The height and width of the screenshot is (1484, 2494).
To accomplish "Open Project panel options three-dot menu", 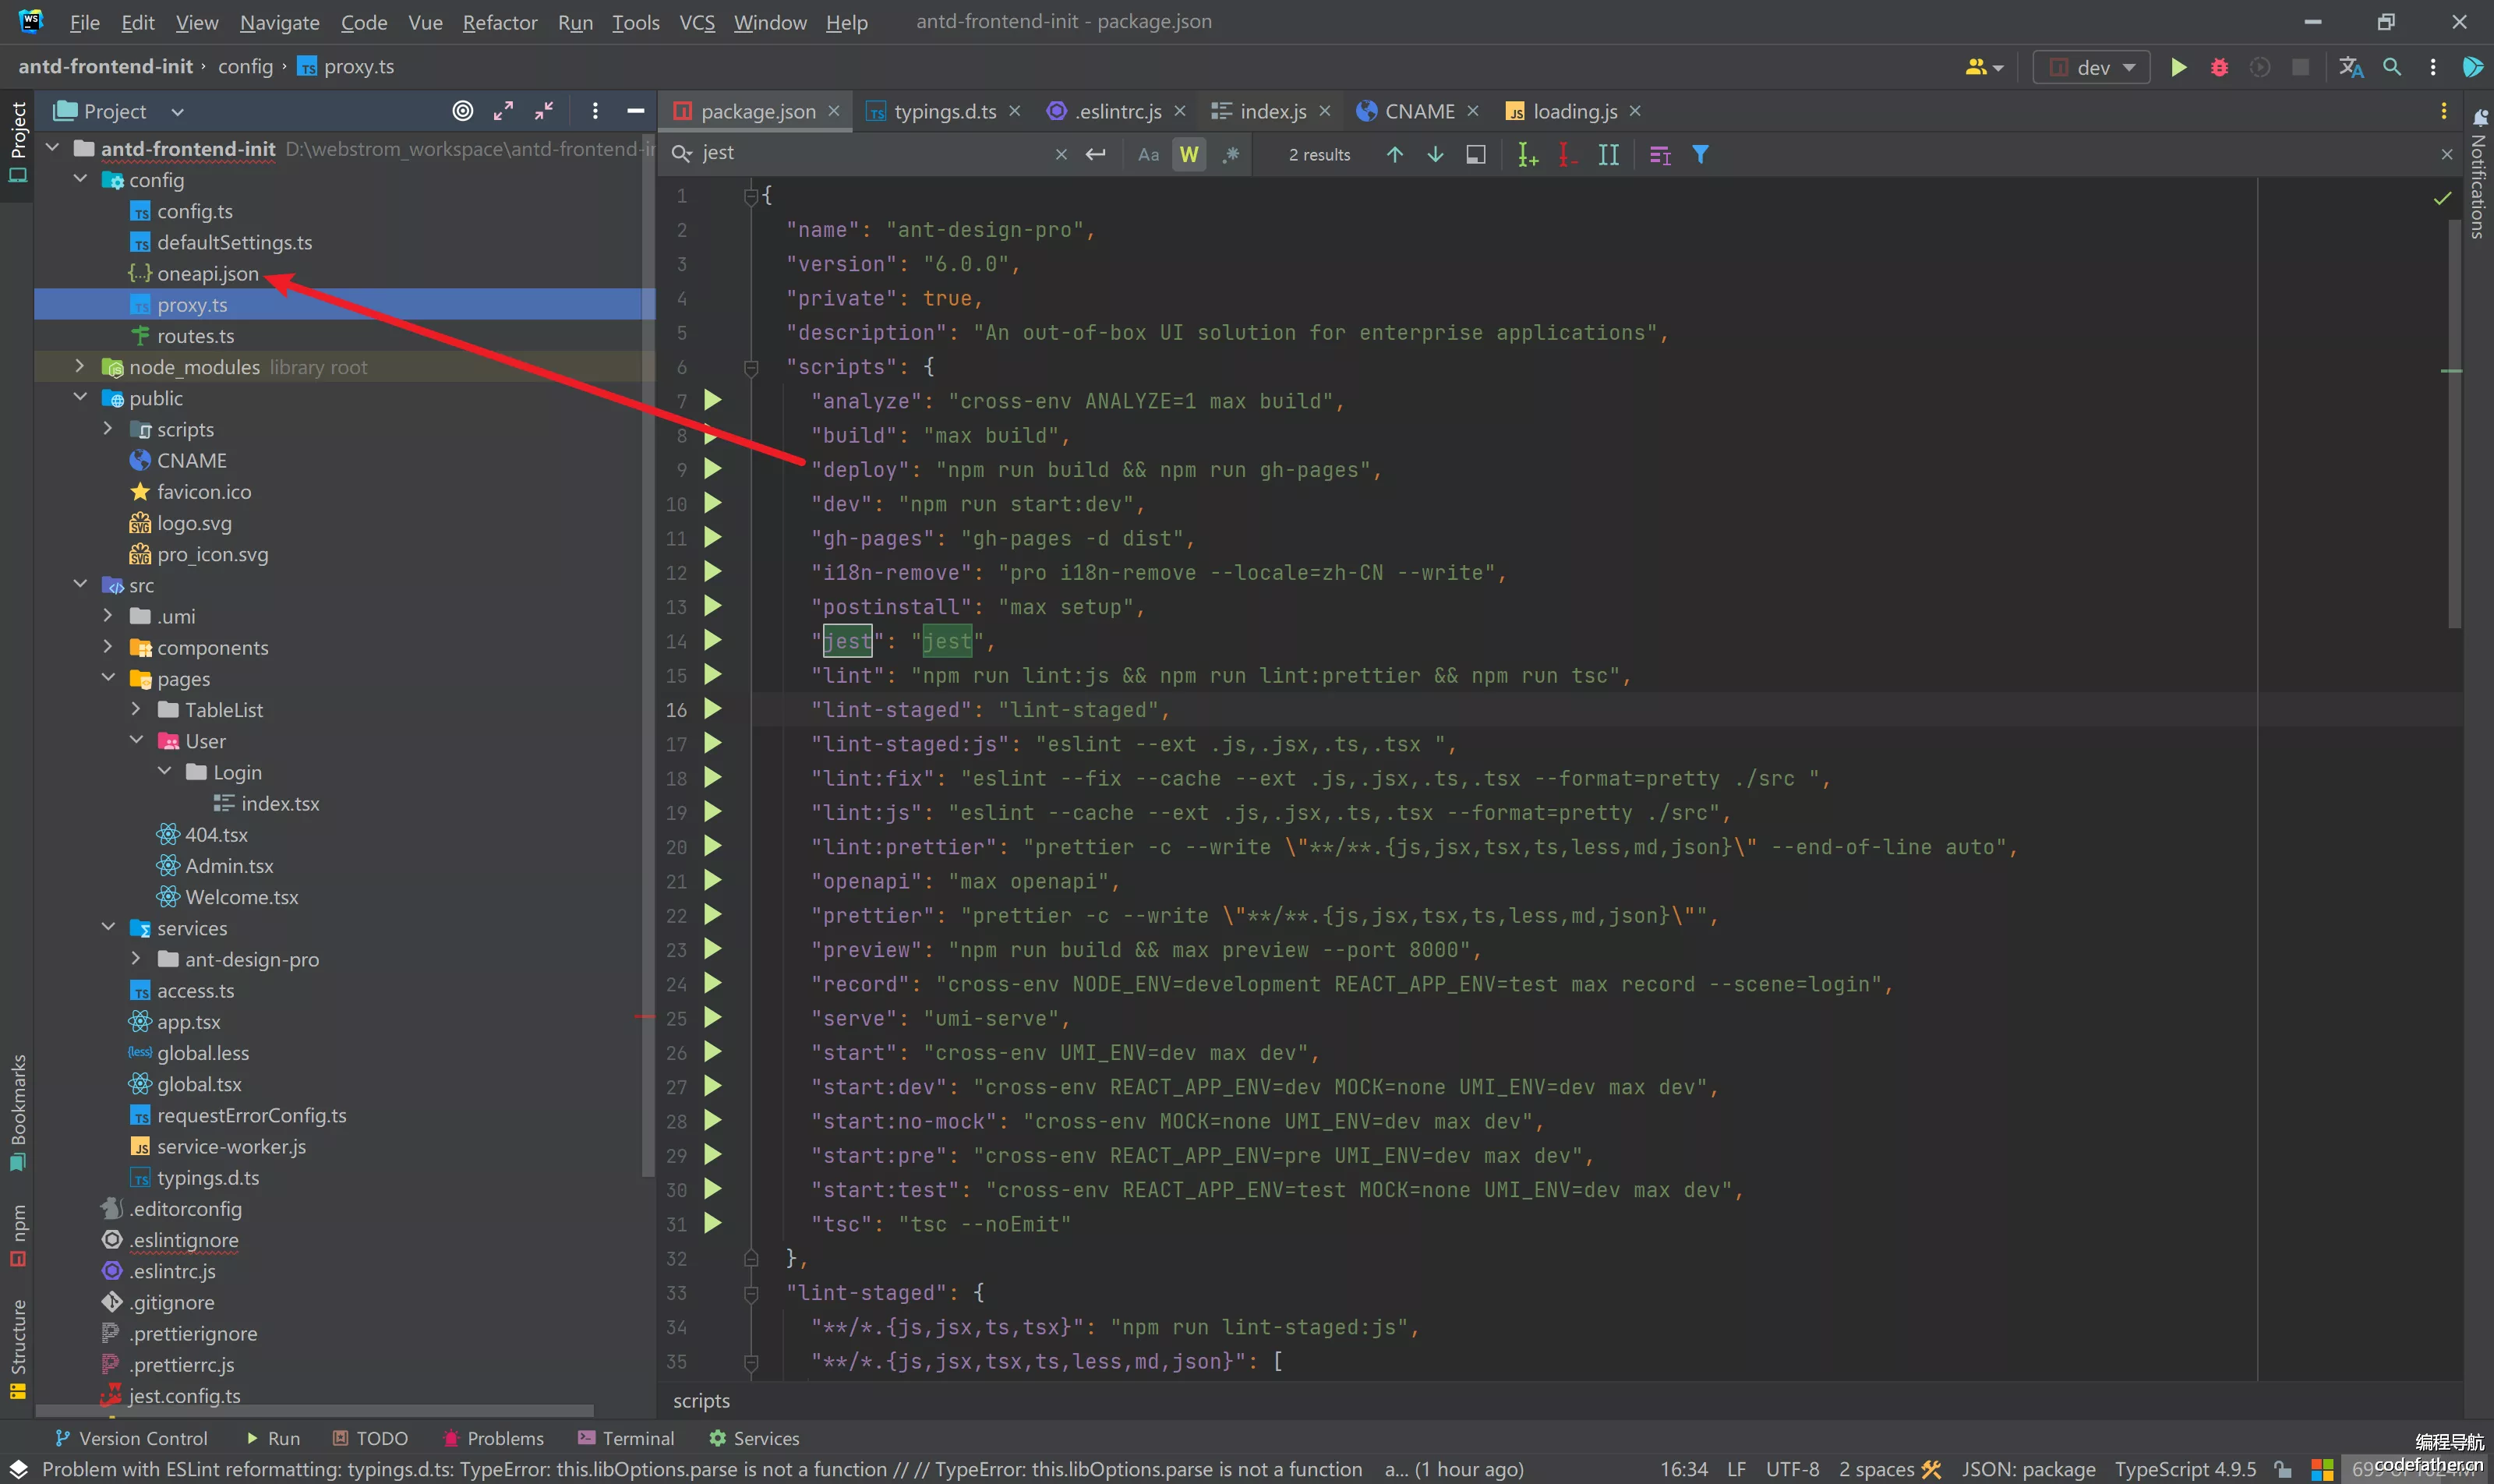I will click(595, 111).
